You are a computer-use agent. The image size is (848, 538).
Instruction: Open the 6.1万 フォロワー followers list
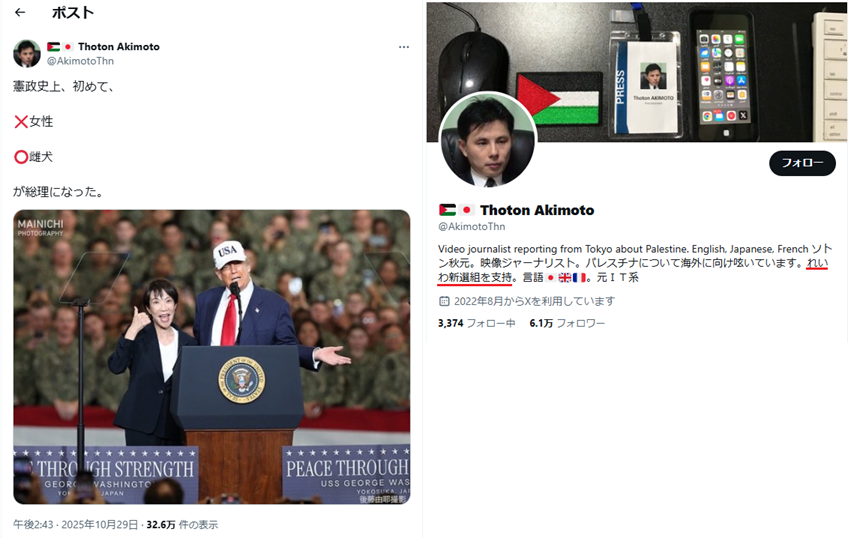click(567, 323)
